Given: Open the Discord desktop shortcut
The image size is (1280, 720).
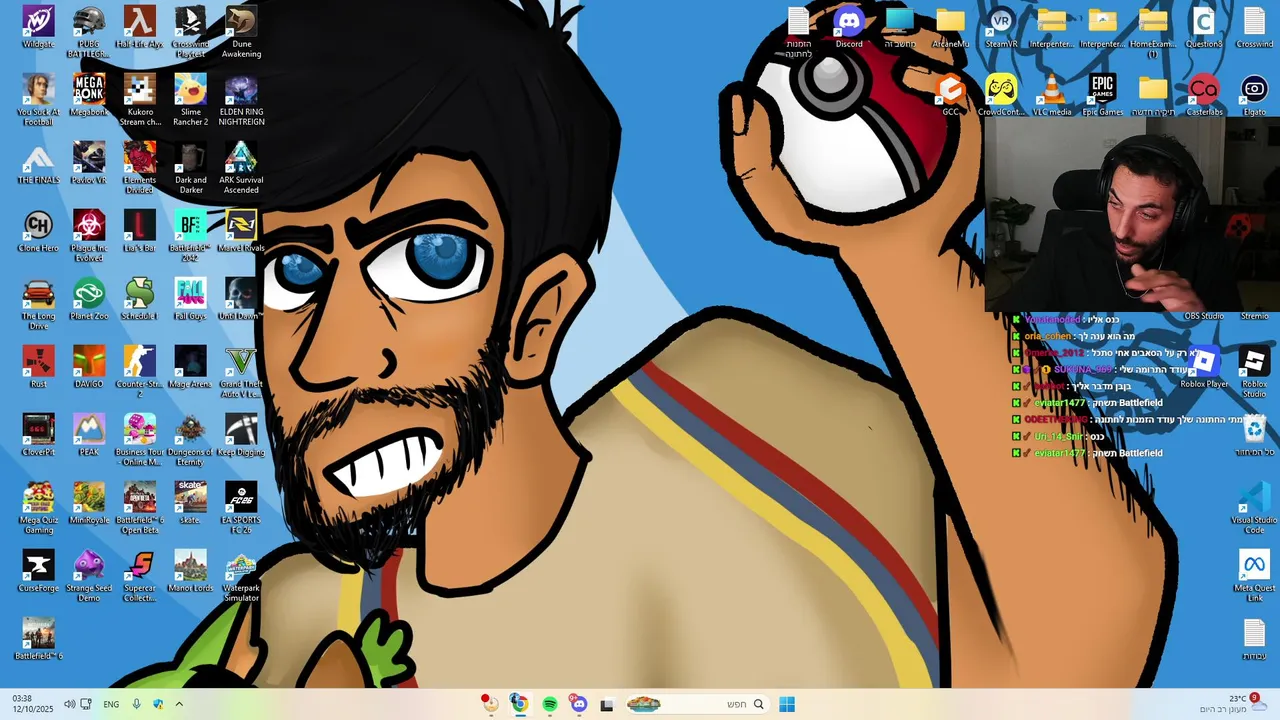Looking at the screenshot, I should 849,27.
